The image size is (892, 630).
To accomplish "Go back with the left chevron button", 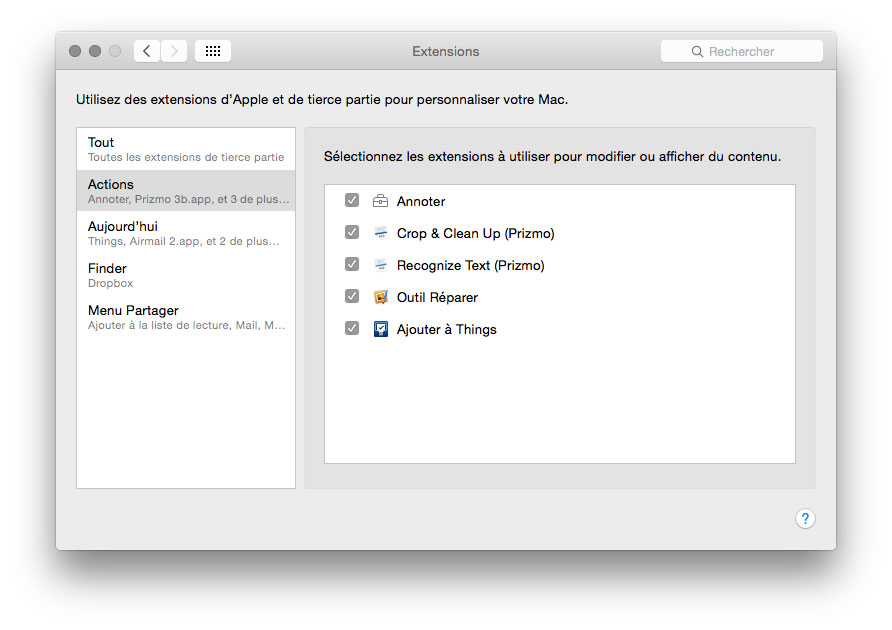I will 147,51.
